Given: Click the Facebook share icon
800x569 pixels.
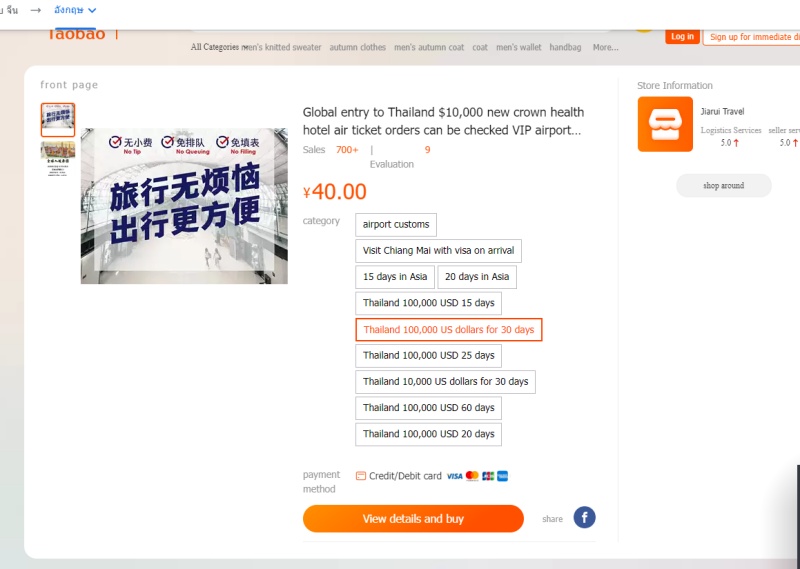Looking at the screenshot, I should (x=584, y=517).
